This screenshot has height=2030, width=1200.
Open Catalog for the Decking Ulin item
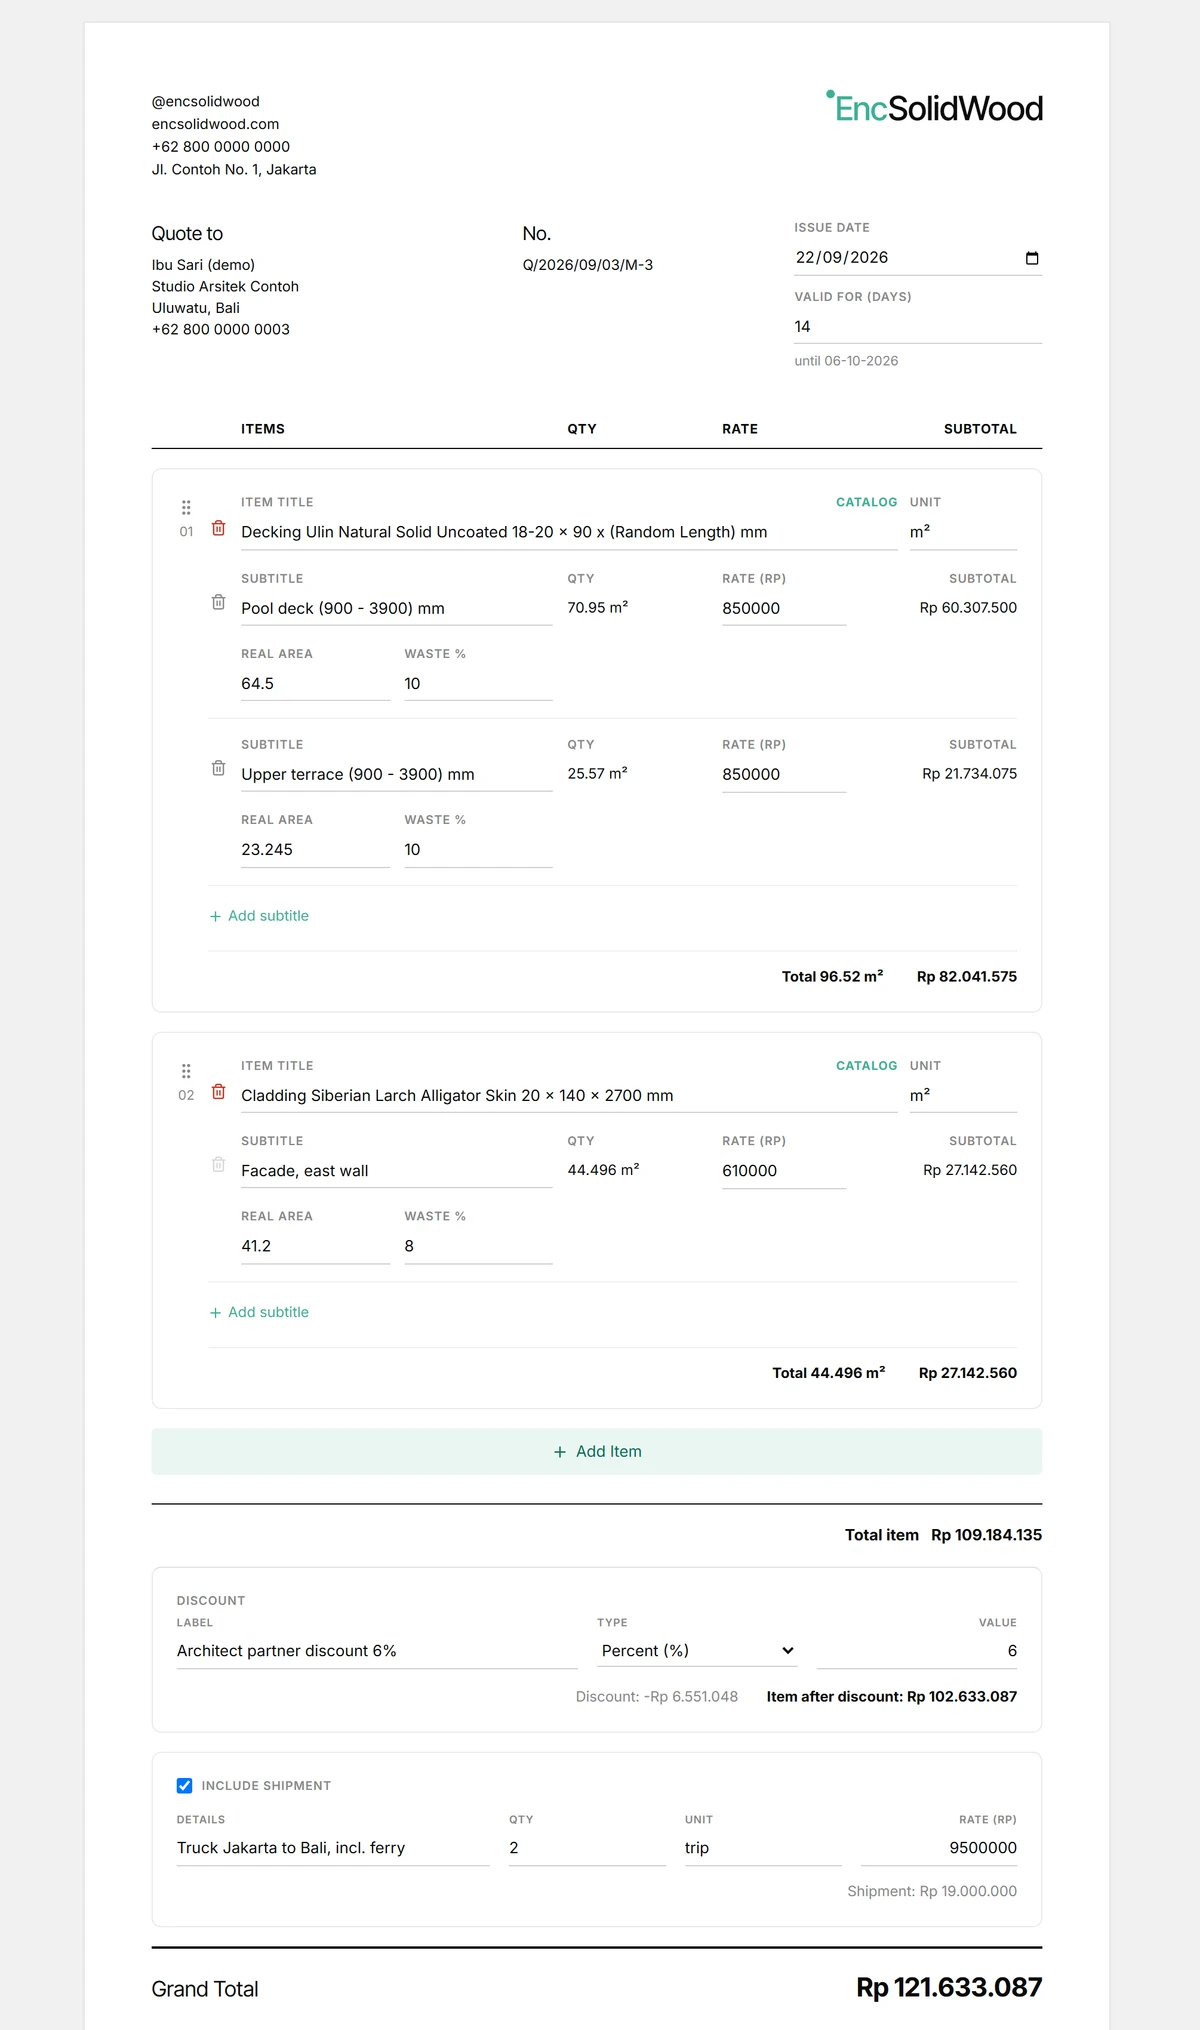click(866, 502)
